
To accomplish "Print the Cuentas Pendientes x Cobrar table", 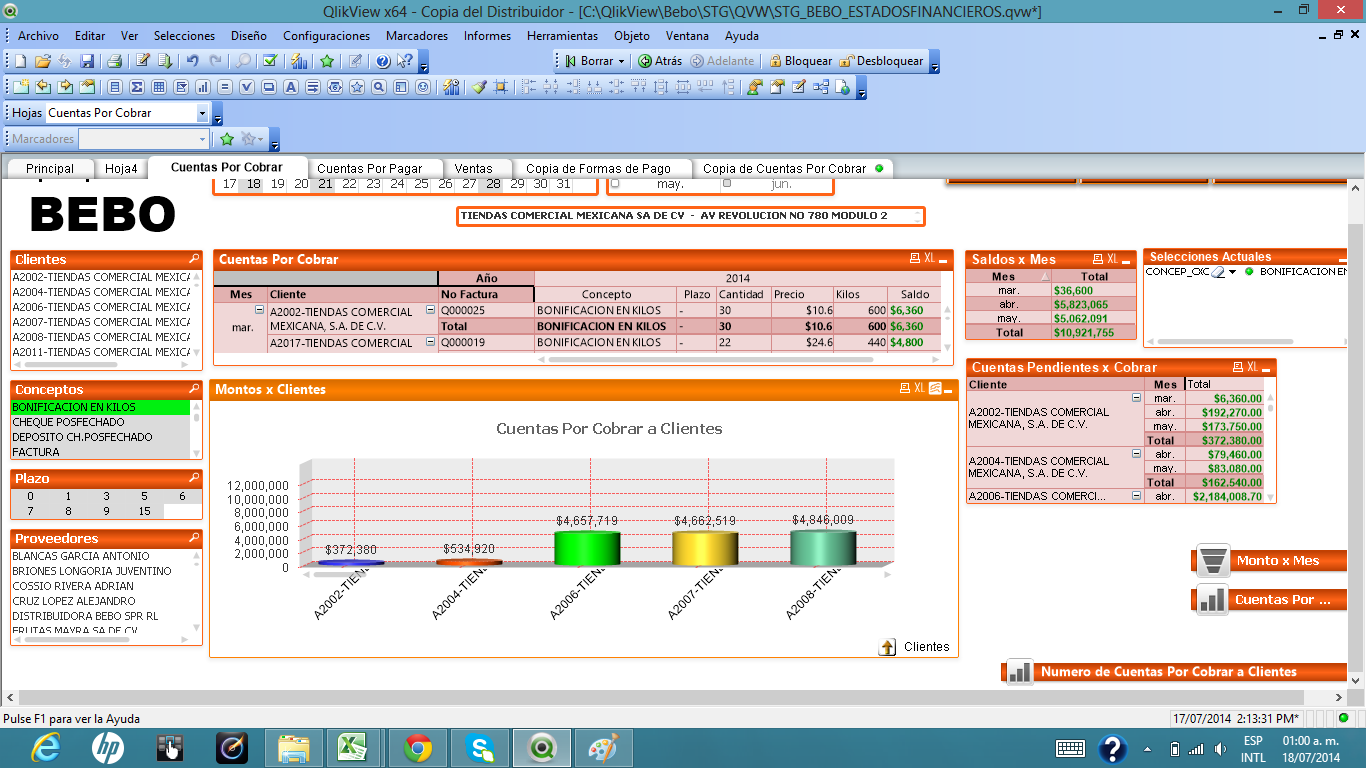I will 1238,367.
